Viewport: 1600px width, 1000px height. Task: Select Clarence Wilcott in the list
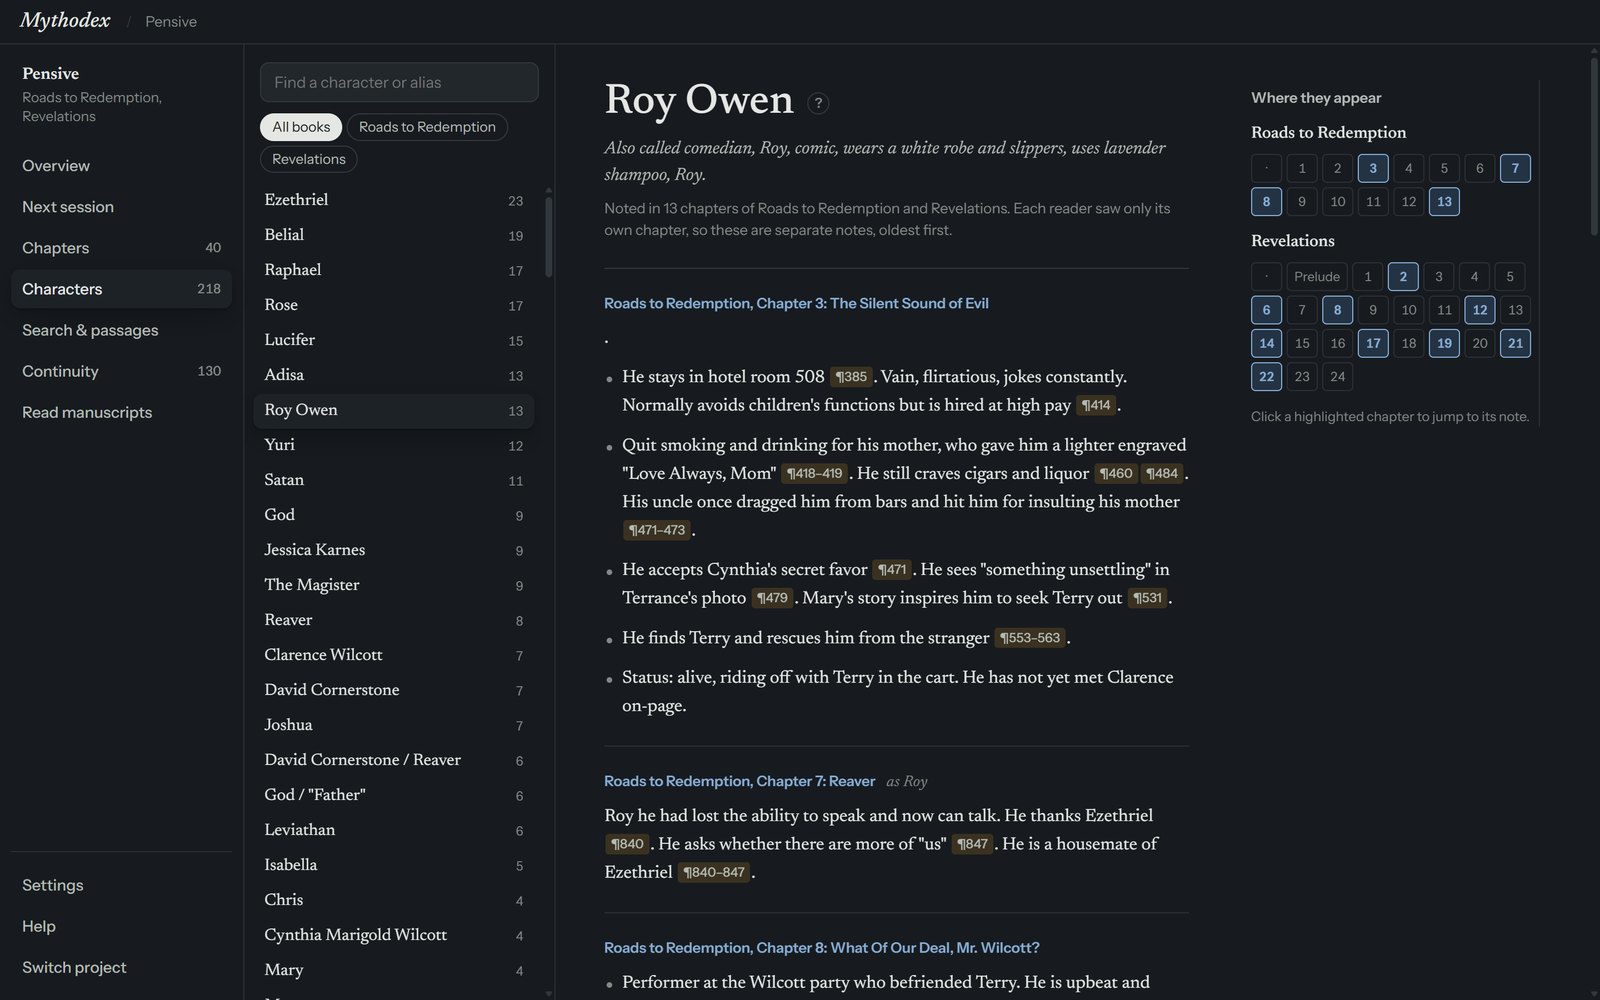click(x=394, y=655)
